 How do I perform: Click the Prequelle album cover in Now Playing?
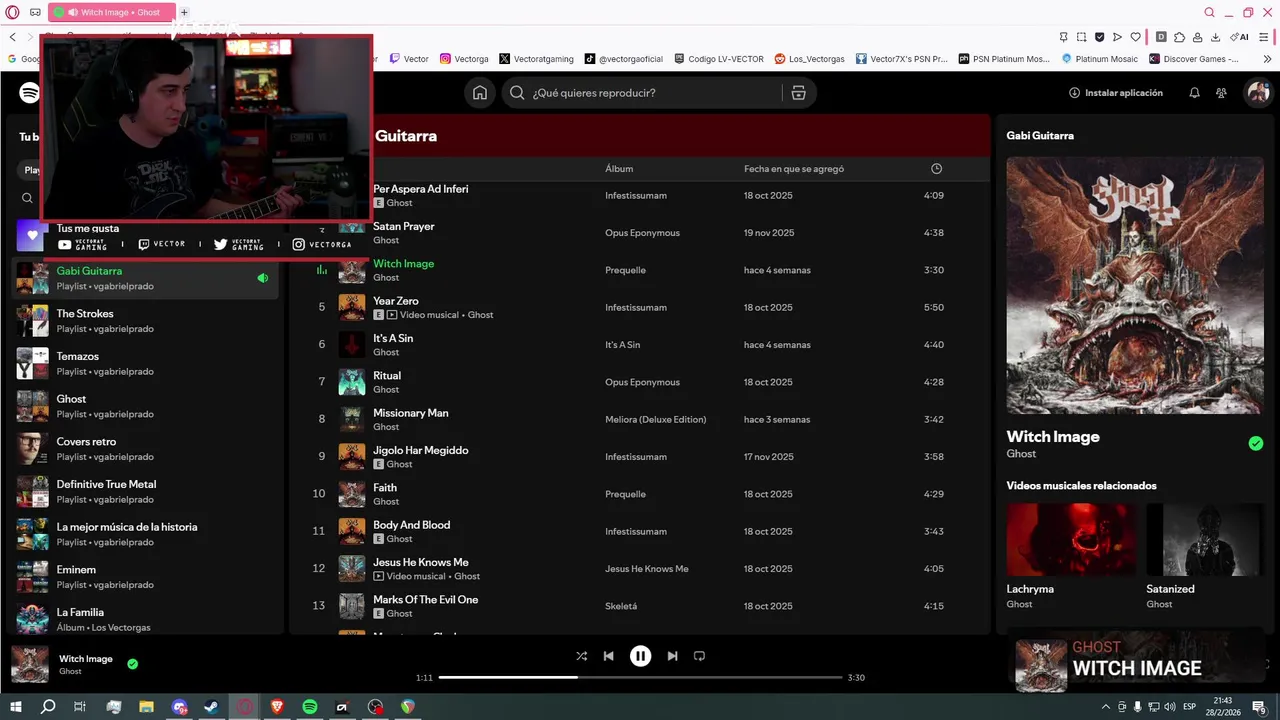click(1135, 285)
